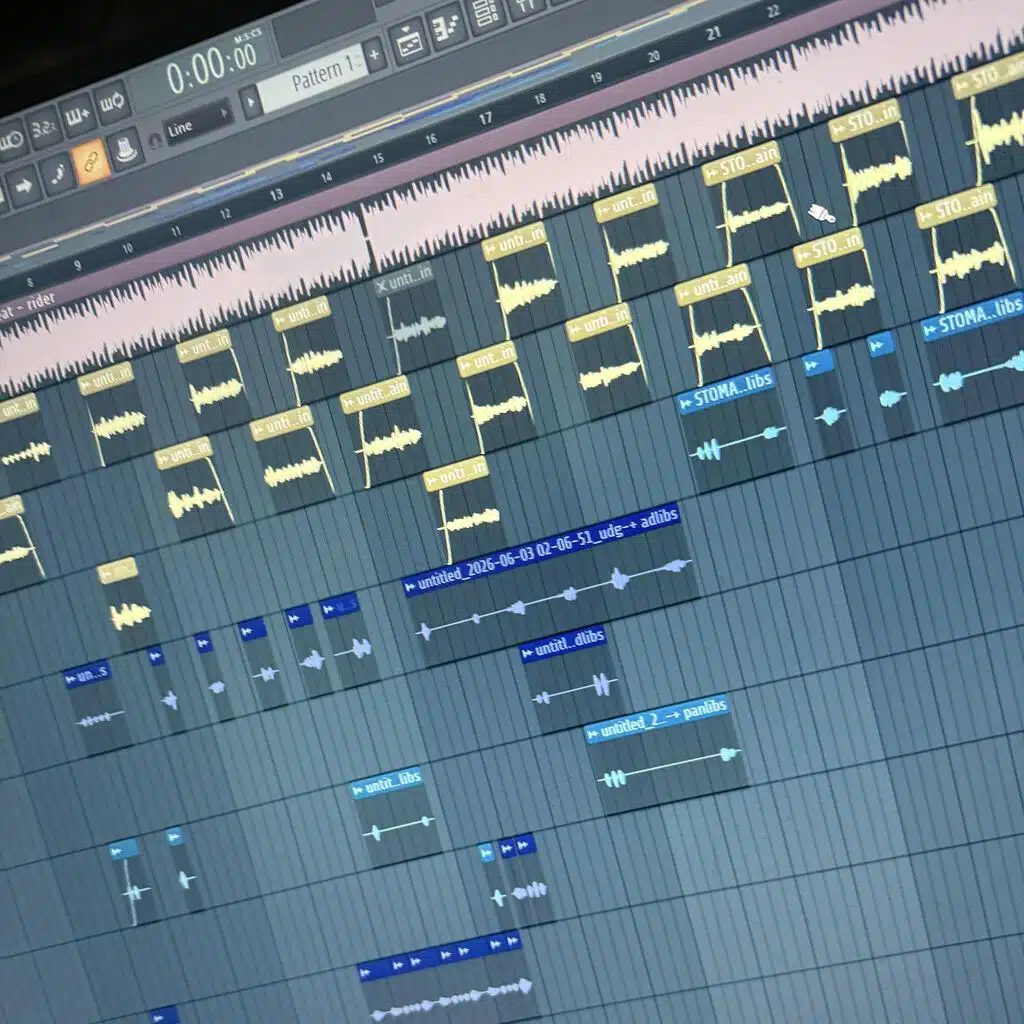
Task: Open the Pattern 1 selector
Action: [x=311, y=78]
